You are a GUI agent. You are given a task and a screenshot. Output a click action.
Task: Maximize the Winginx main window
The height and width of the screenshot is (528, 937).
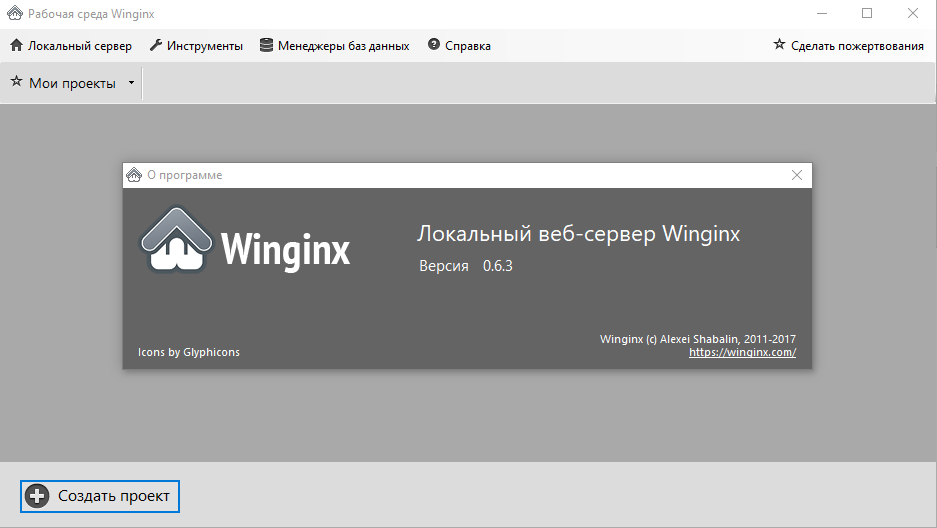pos(867,13)
